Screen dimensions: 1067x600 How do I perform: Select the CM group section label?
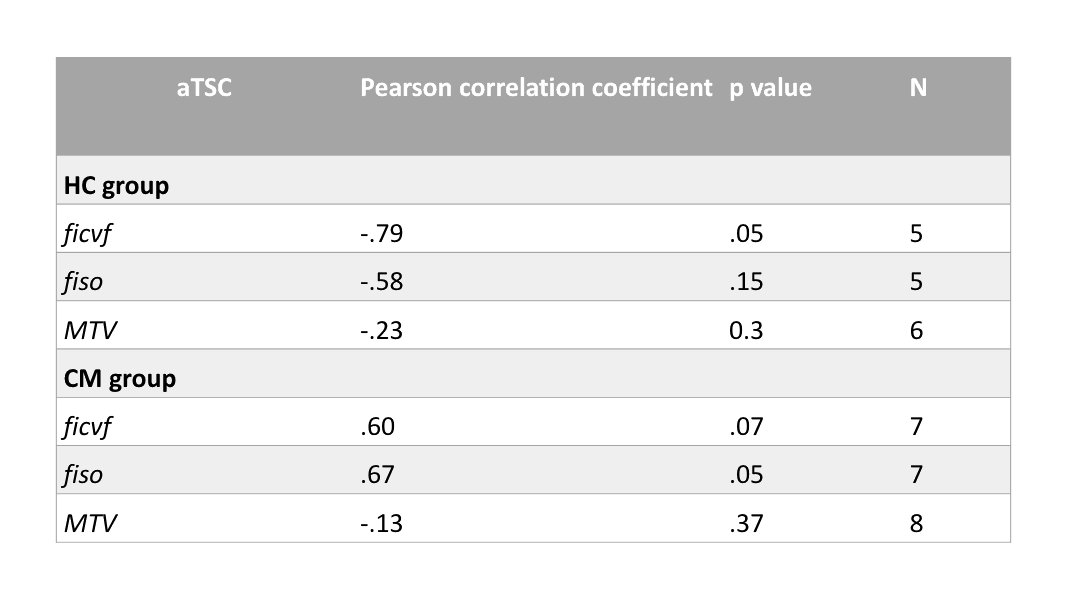pos(119,380)
